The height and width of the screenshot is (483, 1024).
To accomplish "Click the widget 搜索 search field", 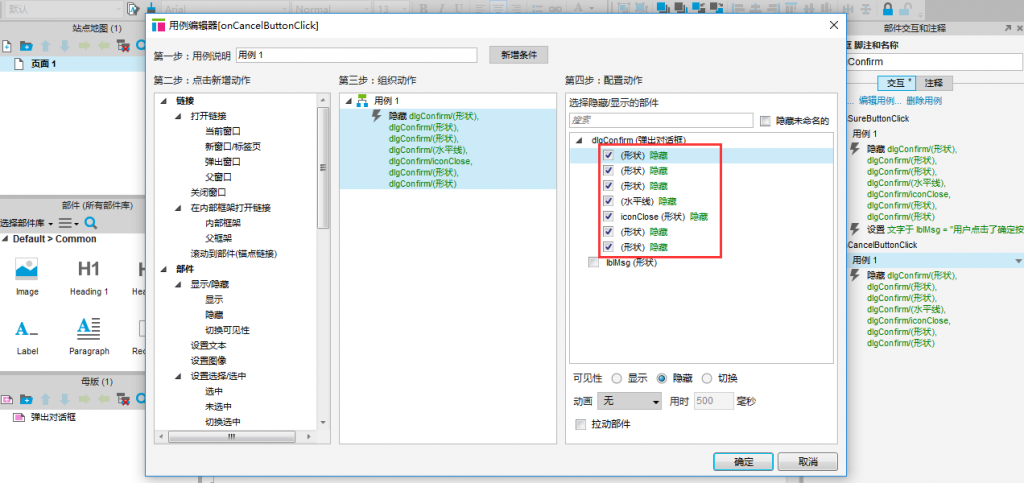I will [662, 121].
